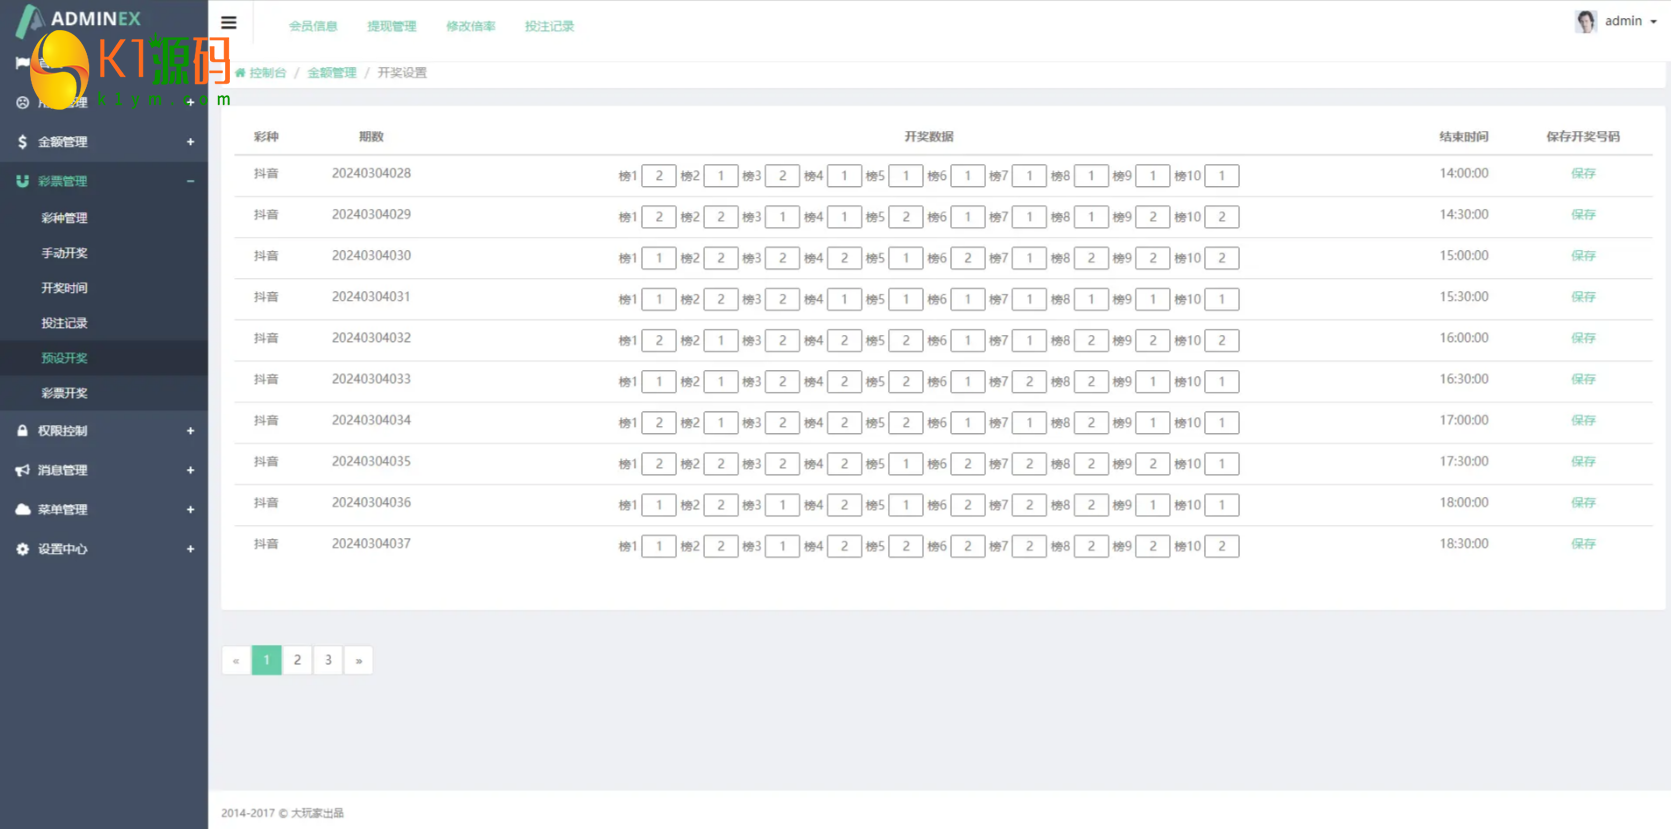Go to page 3 of results

328,660
